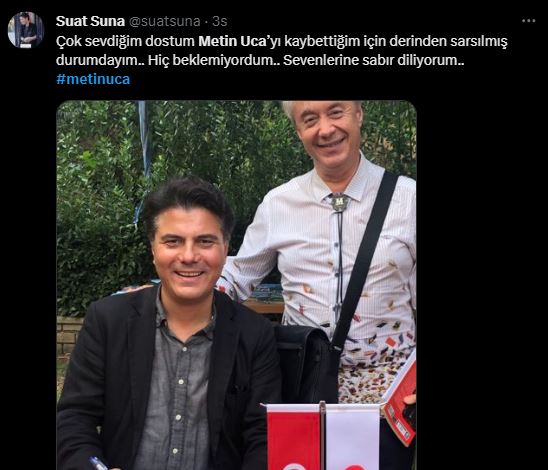Click the black shoulder bag in photo

click(306, 365)
